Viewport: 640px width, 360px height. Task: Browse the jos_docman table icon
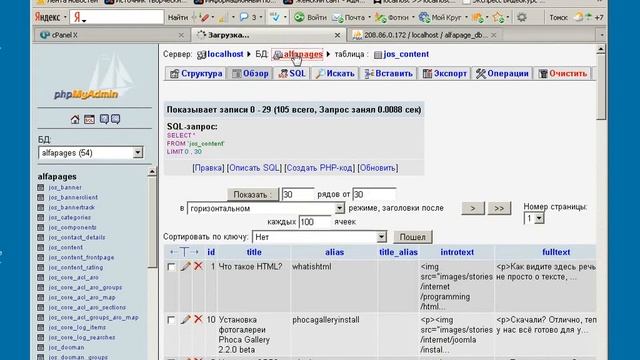41,347
